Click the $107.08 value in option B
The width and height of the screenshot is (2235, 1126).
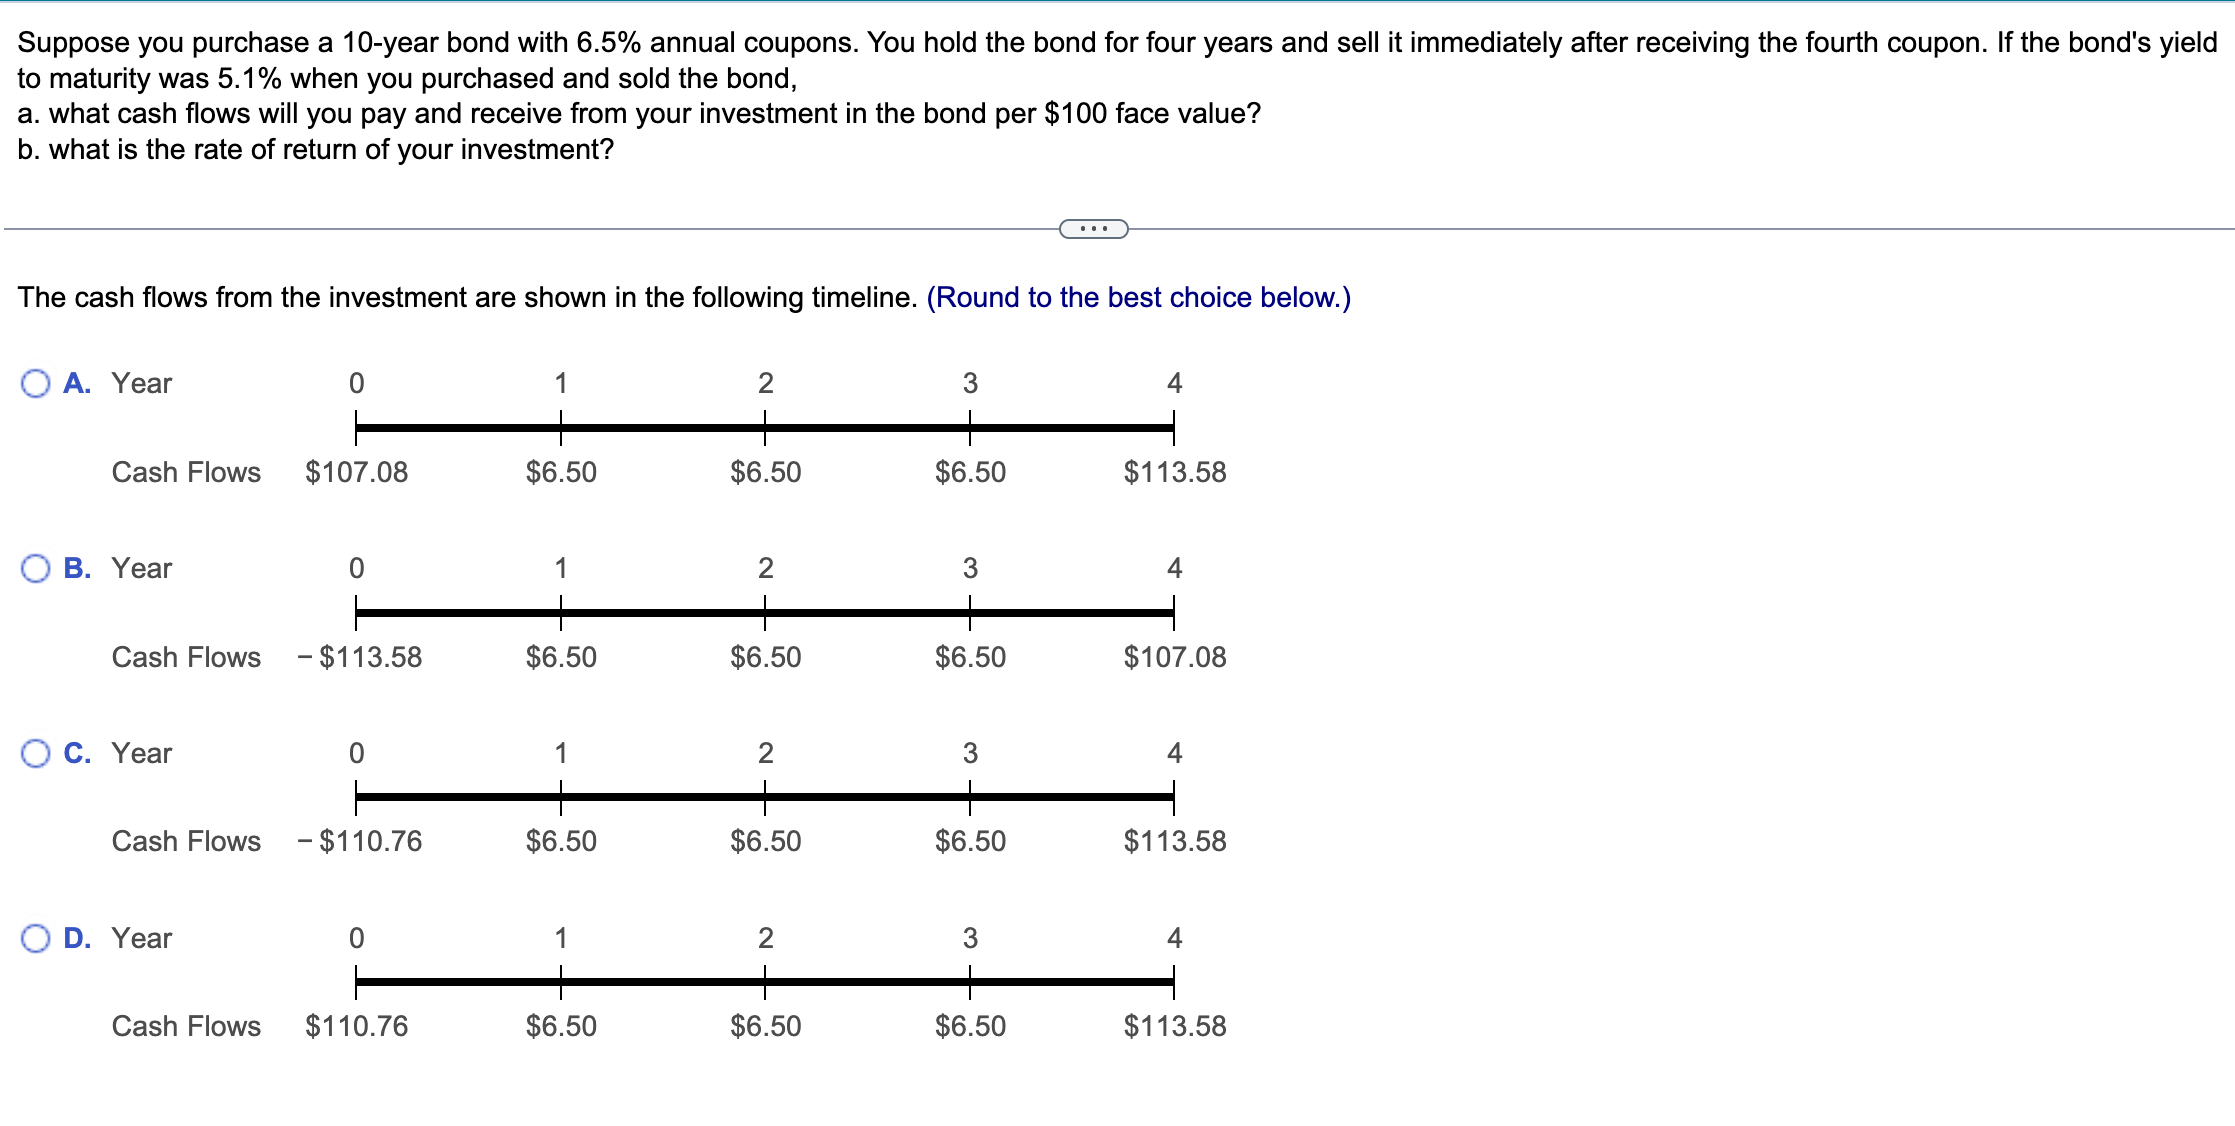(1174, 657)
